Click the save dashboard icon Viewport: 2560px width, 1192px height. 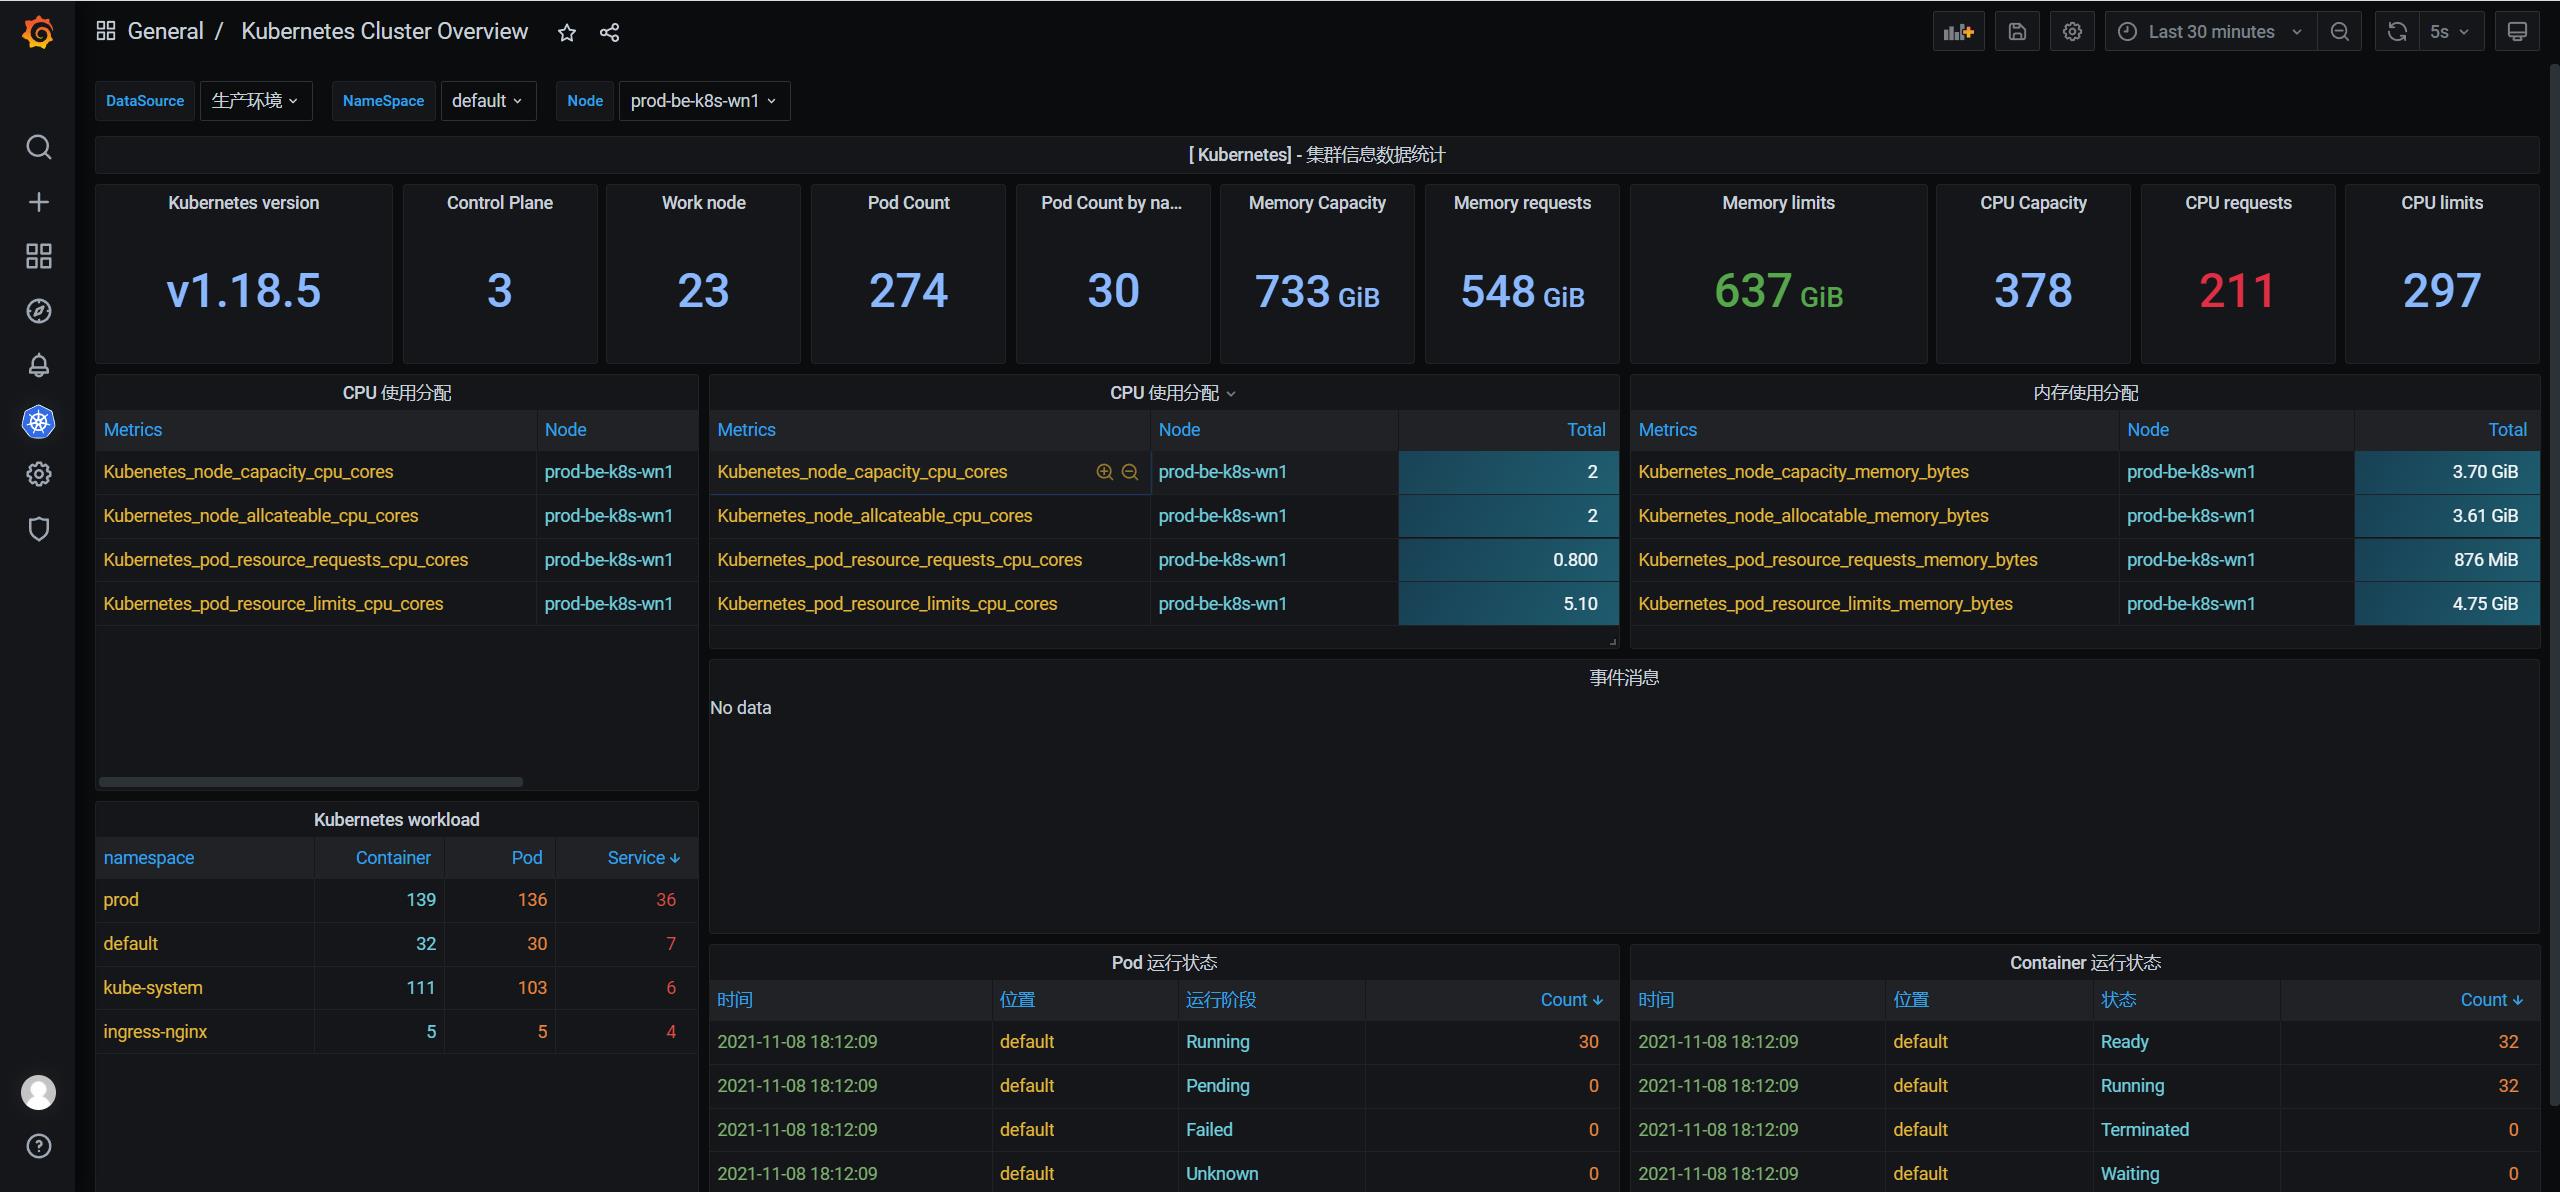[x=2017, y=32]
